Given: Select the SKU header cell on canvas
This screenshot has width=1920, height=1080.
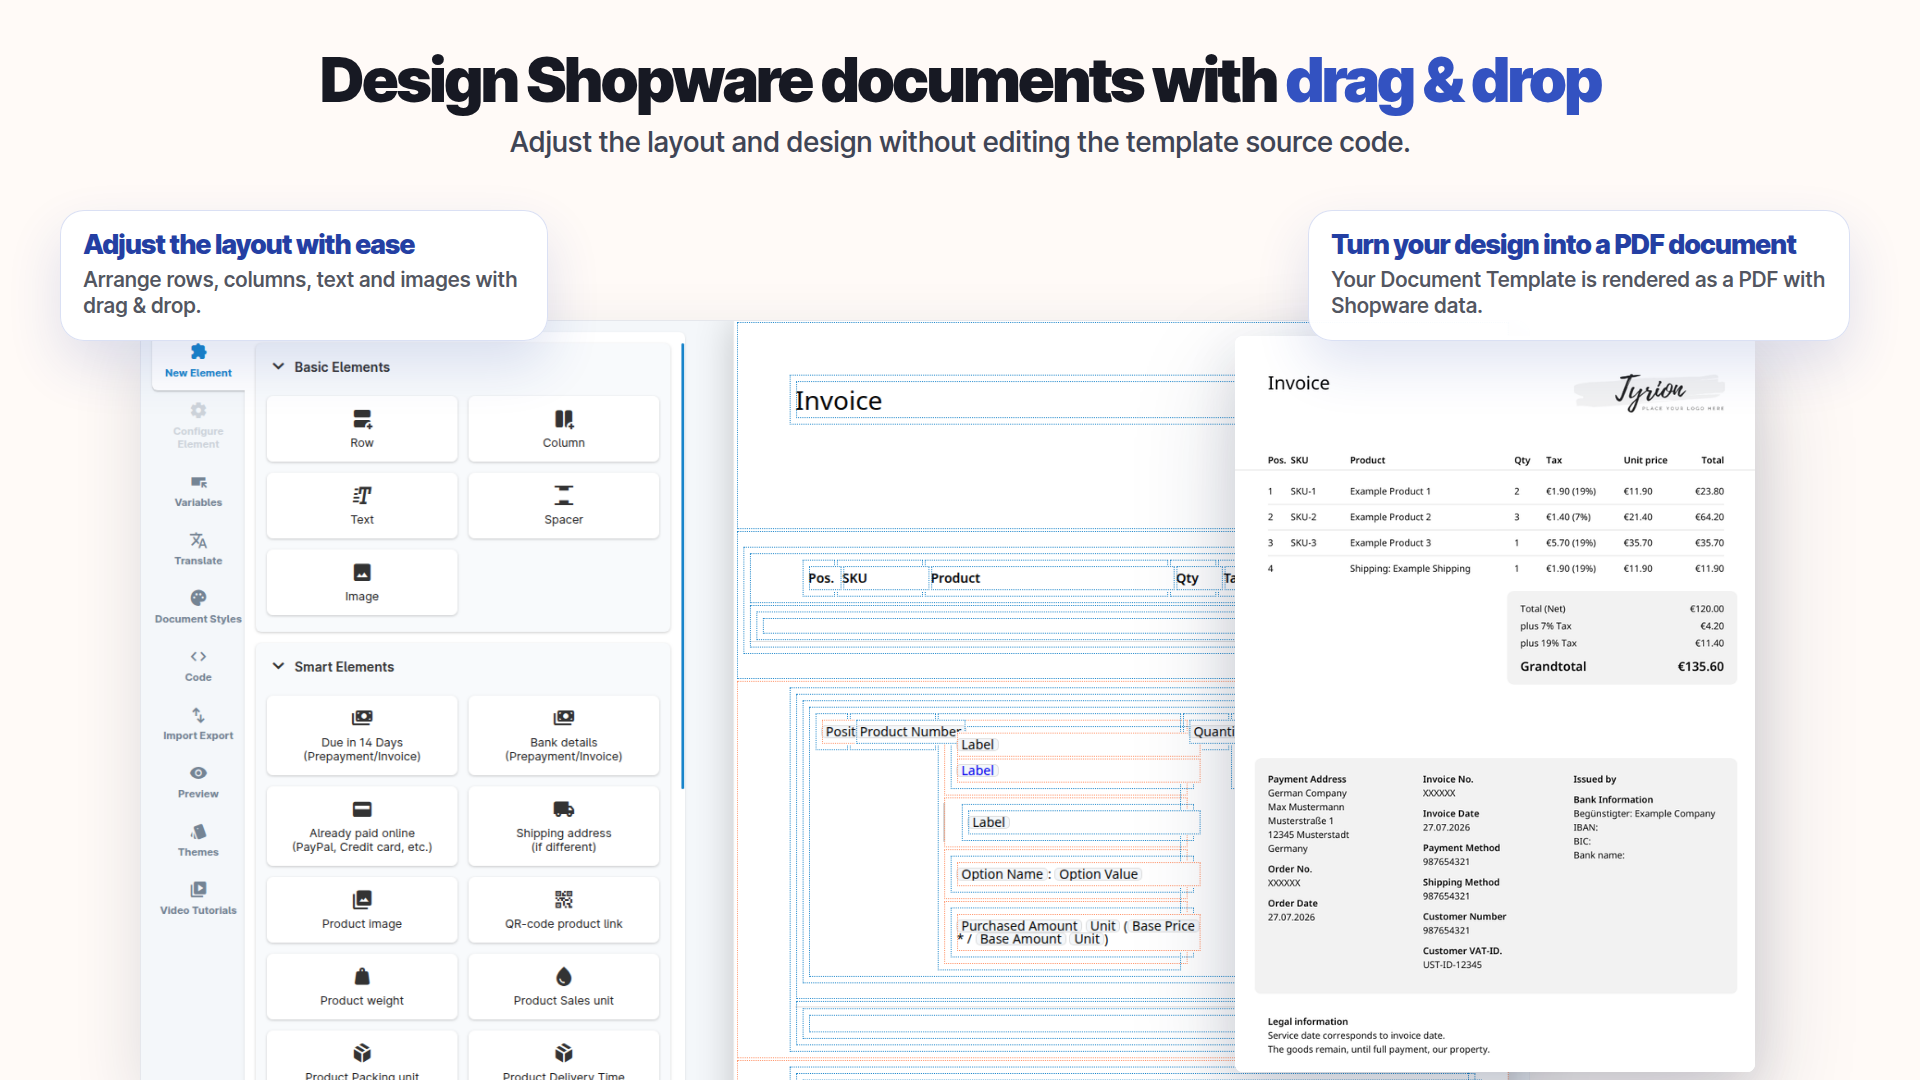Looking at the screenshot, I should coord(854,578).
